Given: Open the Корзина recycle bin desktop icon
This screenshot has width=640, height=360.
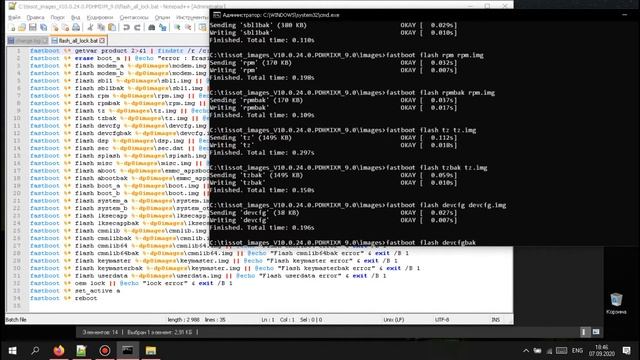Looking at the screenshot, I should pyautogui.click(x=616, y=303).
